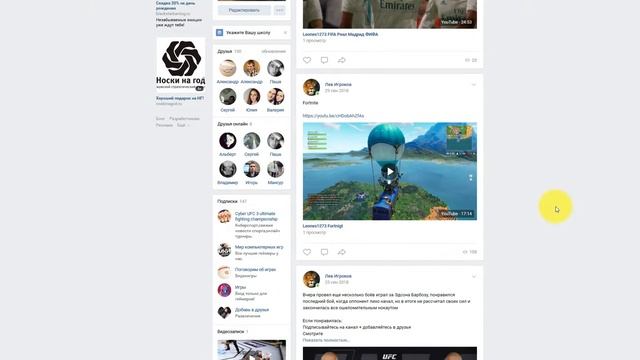
Task: Click the Редактировать profile button
Action: pos(244,10)
